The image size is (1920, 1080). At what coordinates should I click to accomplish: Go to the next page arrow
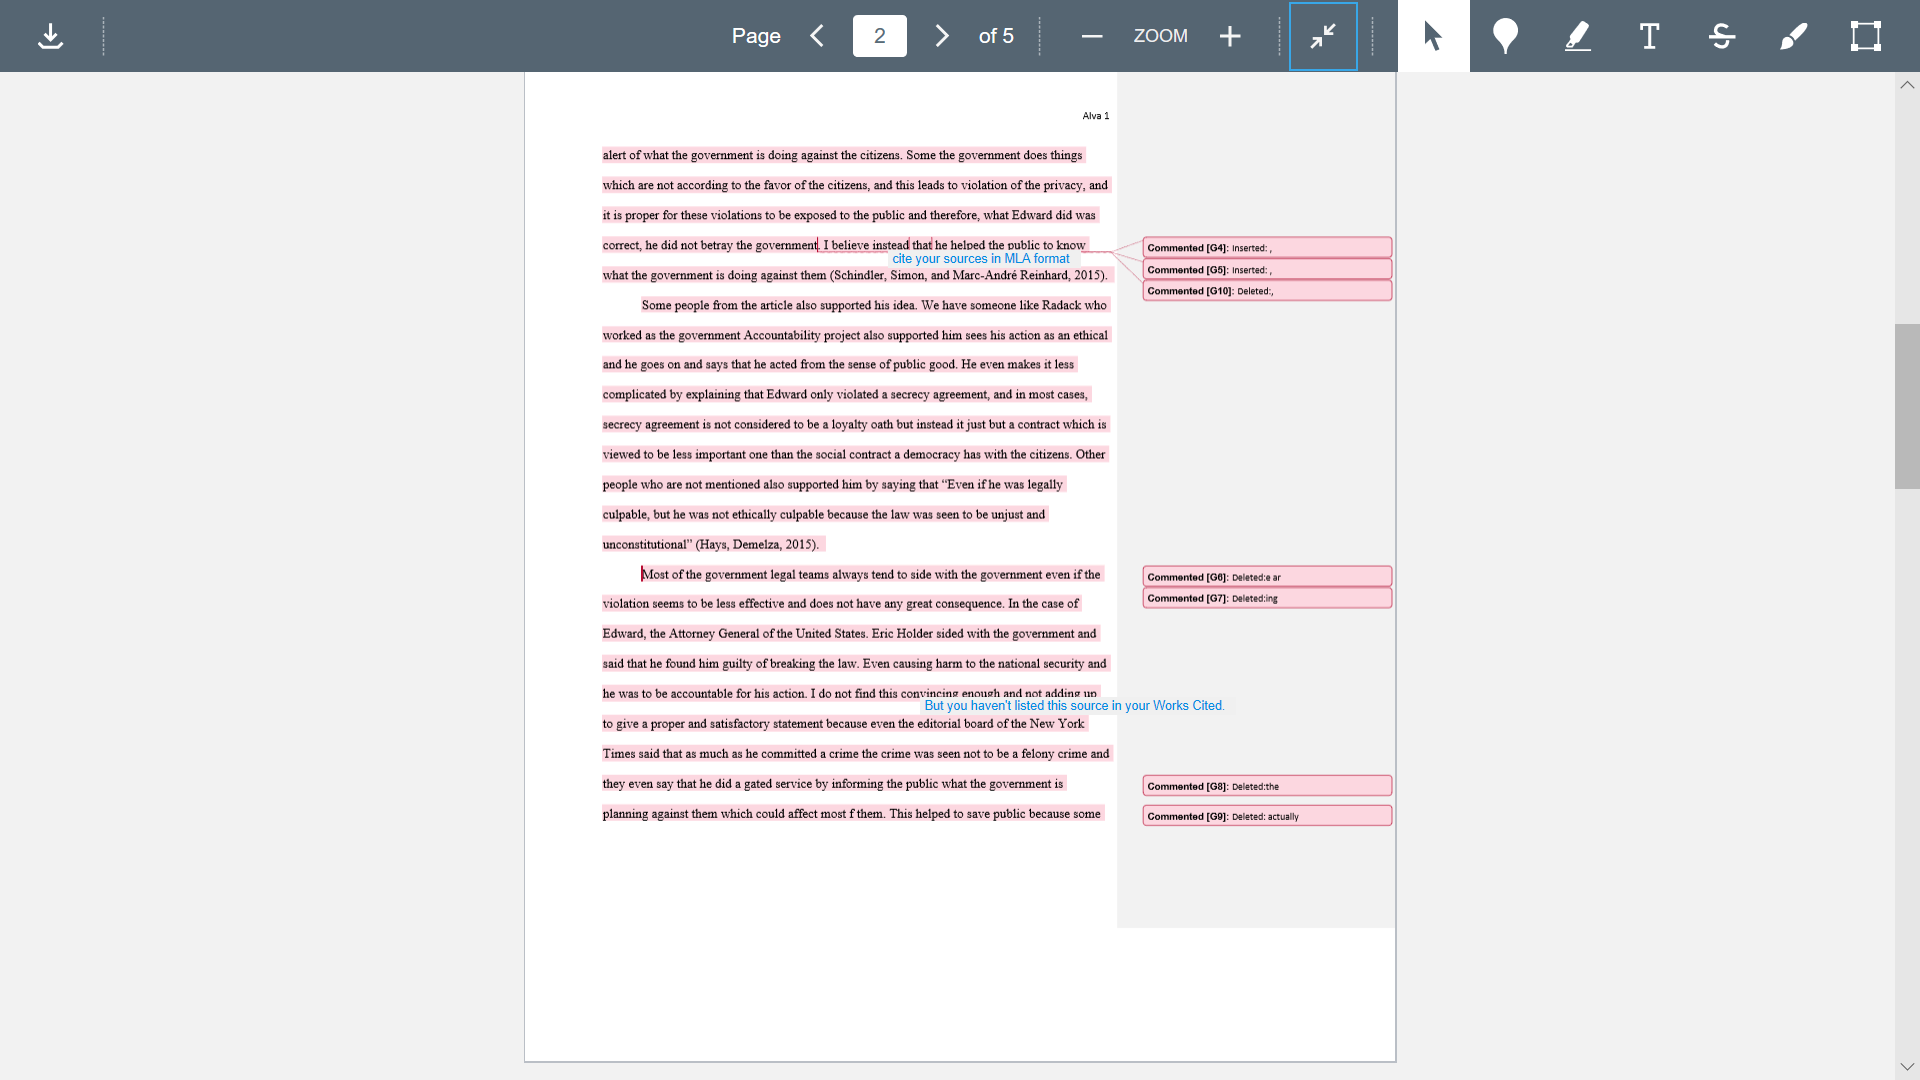[x=942, y=36]
